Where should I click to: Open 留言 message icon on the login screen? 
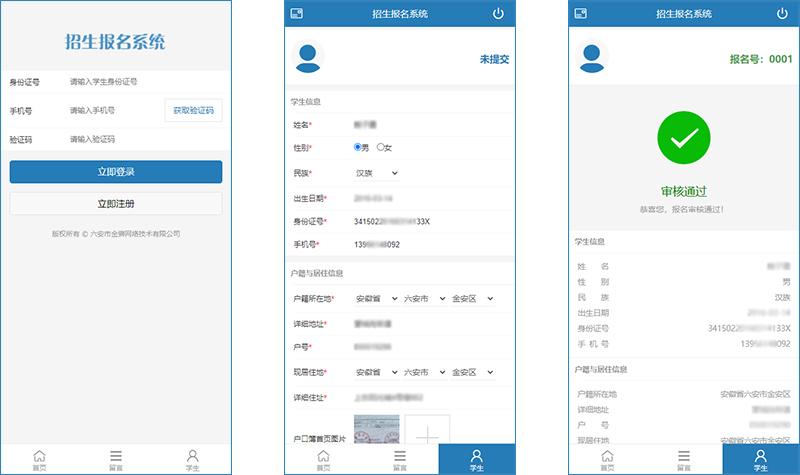point(116,458)
